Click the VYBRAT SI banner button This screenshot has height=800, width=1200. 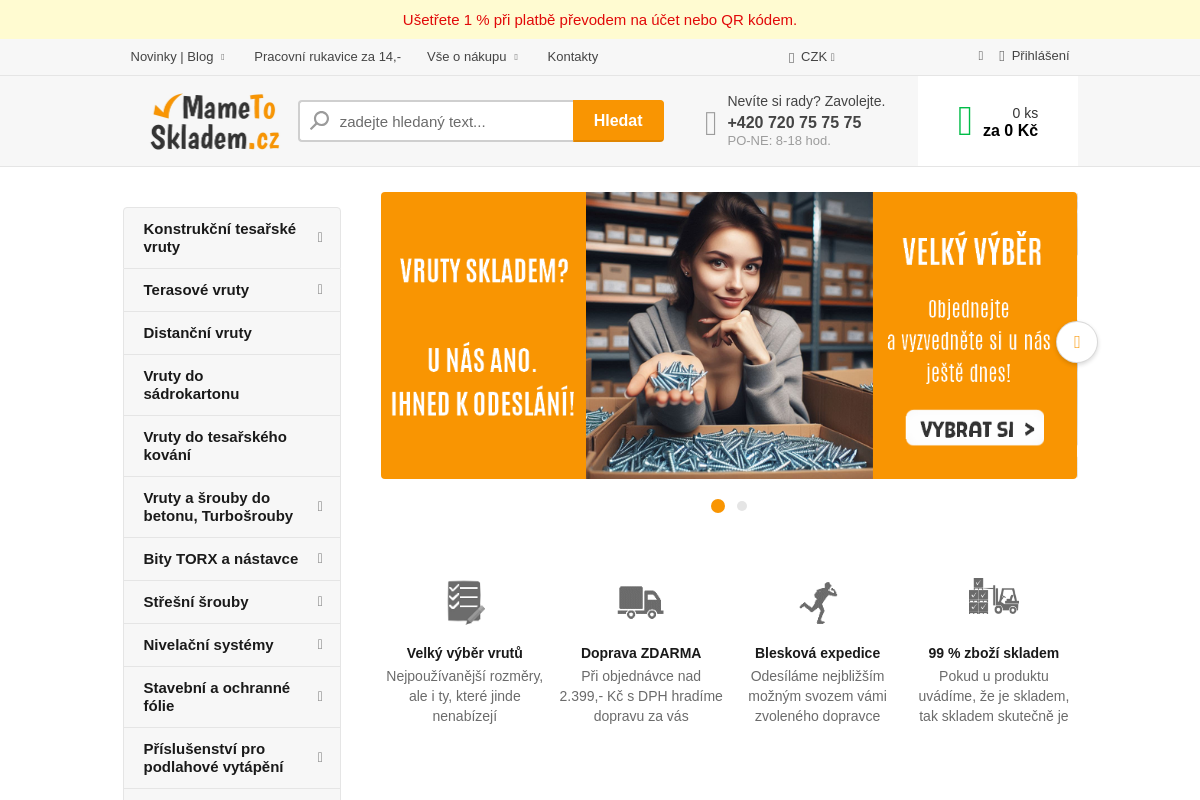[975, 428]
